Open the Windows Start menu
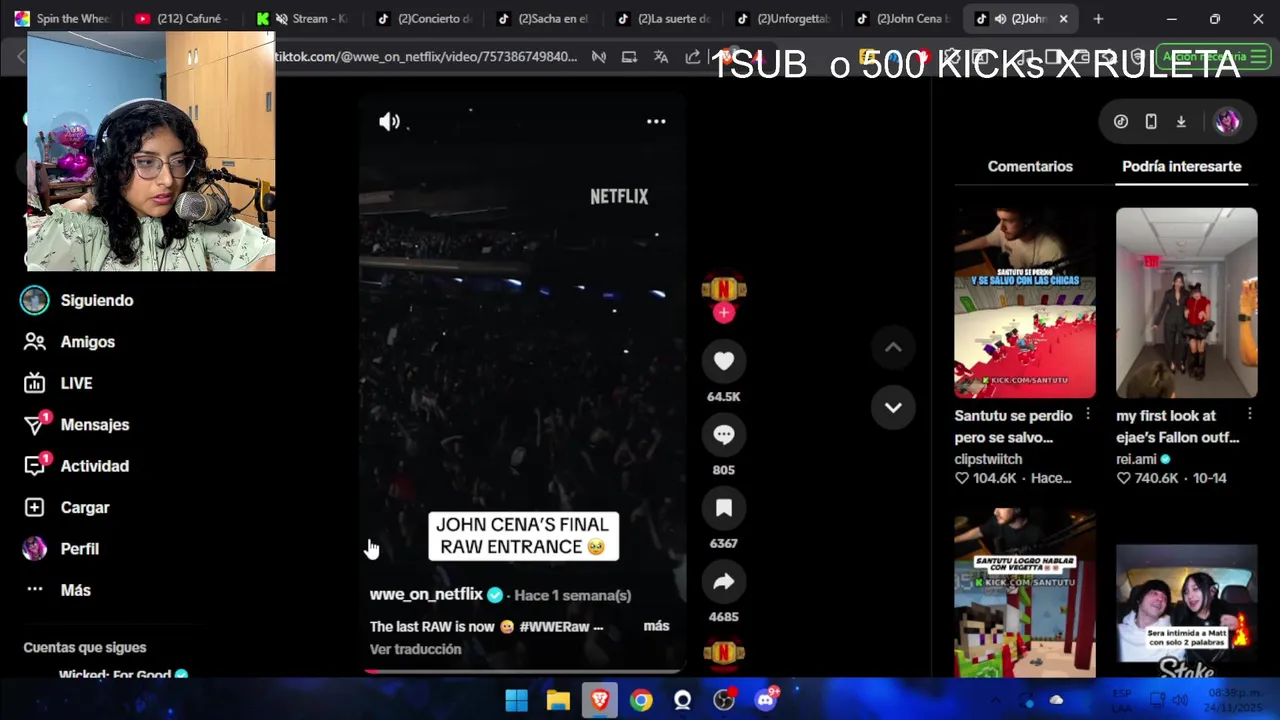The image size is (1280, 720). pyautogui.click(x=516, y=700)
